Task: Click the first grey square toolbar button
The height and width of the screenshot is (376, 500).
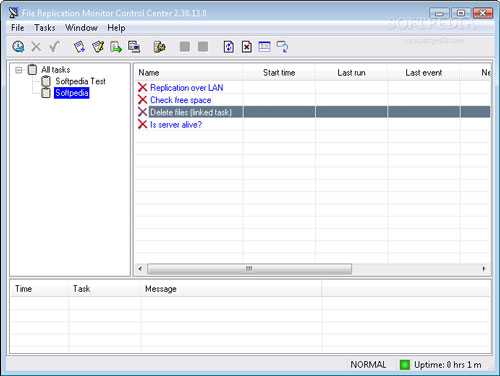Action: click(x=185, y=47)
